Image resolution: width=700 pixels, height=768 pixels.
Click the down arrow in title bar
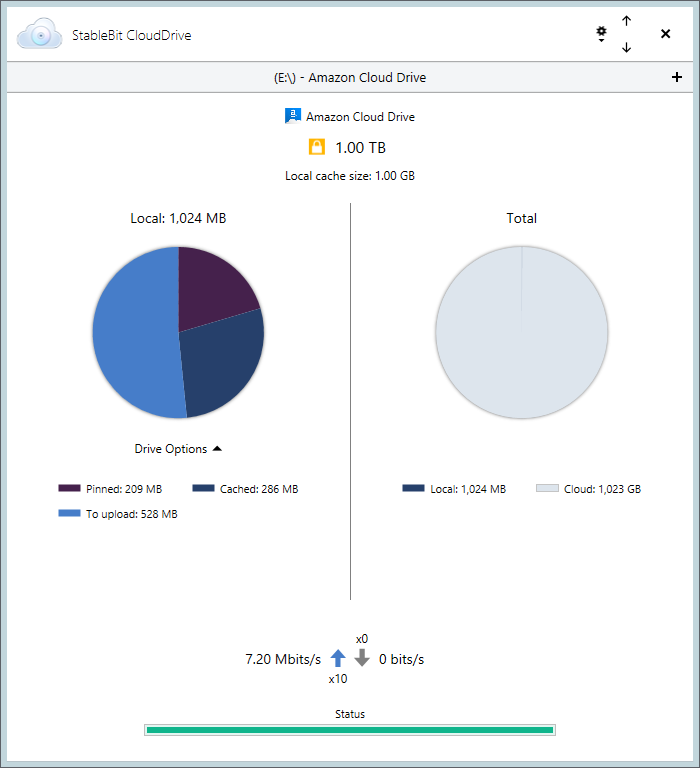(627, 47)
